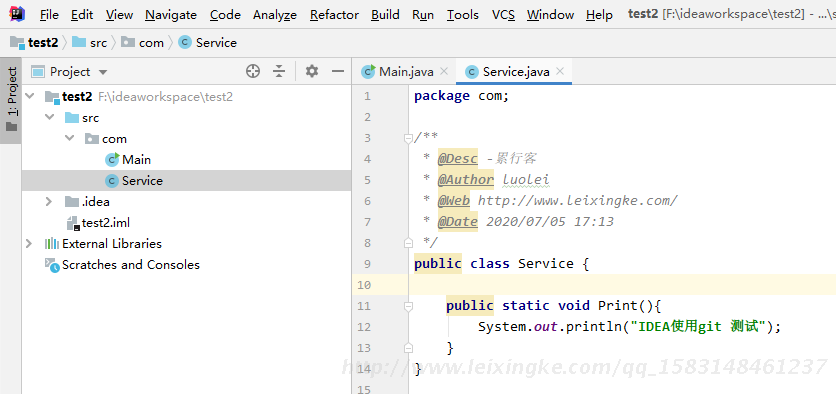Image resolution: width=836 pixels, height=394 pixels.
Task: Click the test2.iml file icon
Action: (73, 223)
